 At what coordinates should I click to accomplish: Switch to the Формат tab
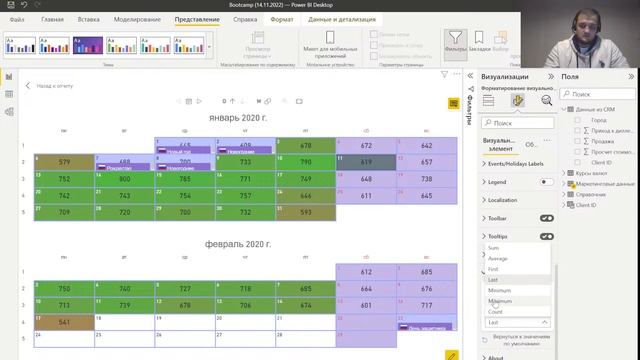[282, 19]
